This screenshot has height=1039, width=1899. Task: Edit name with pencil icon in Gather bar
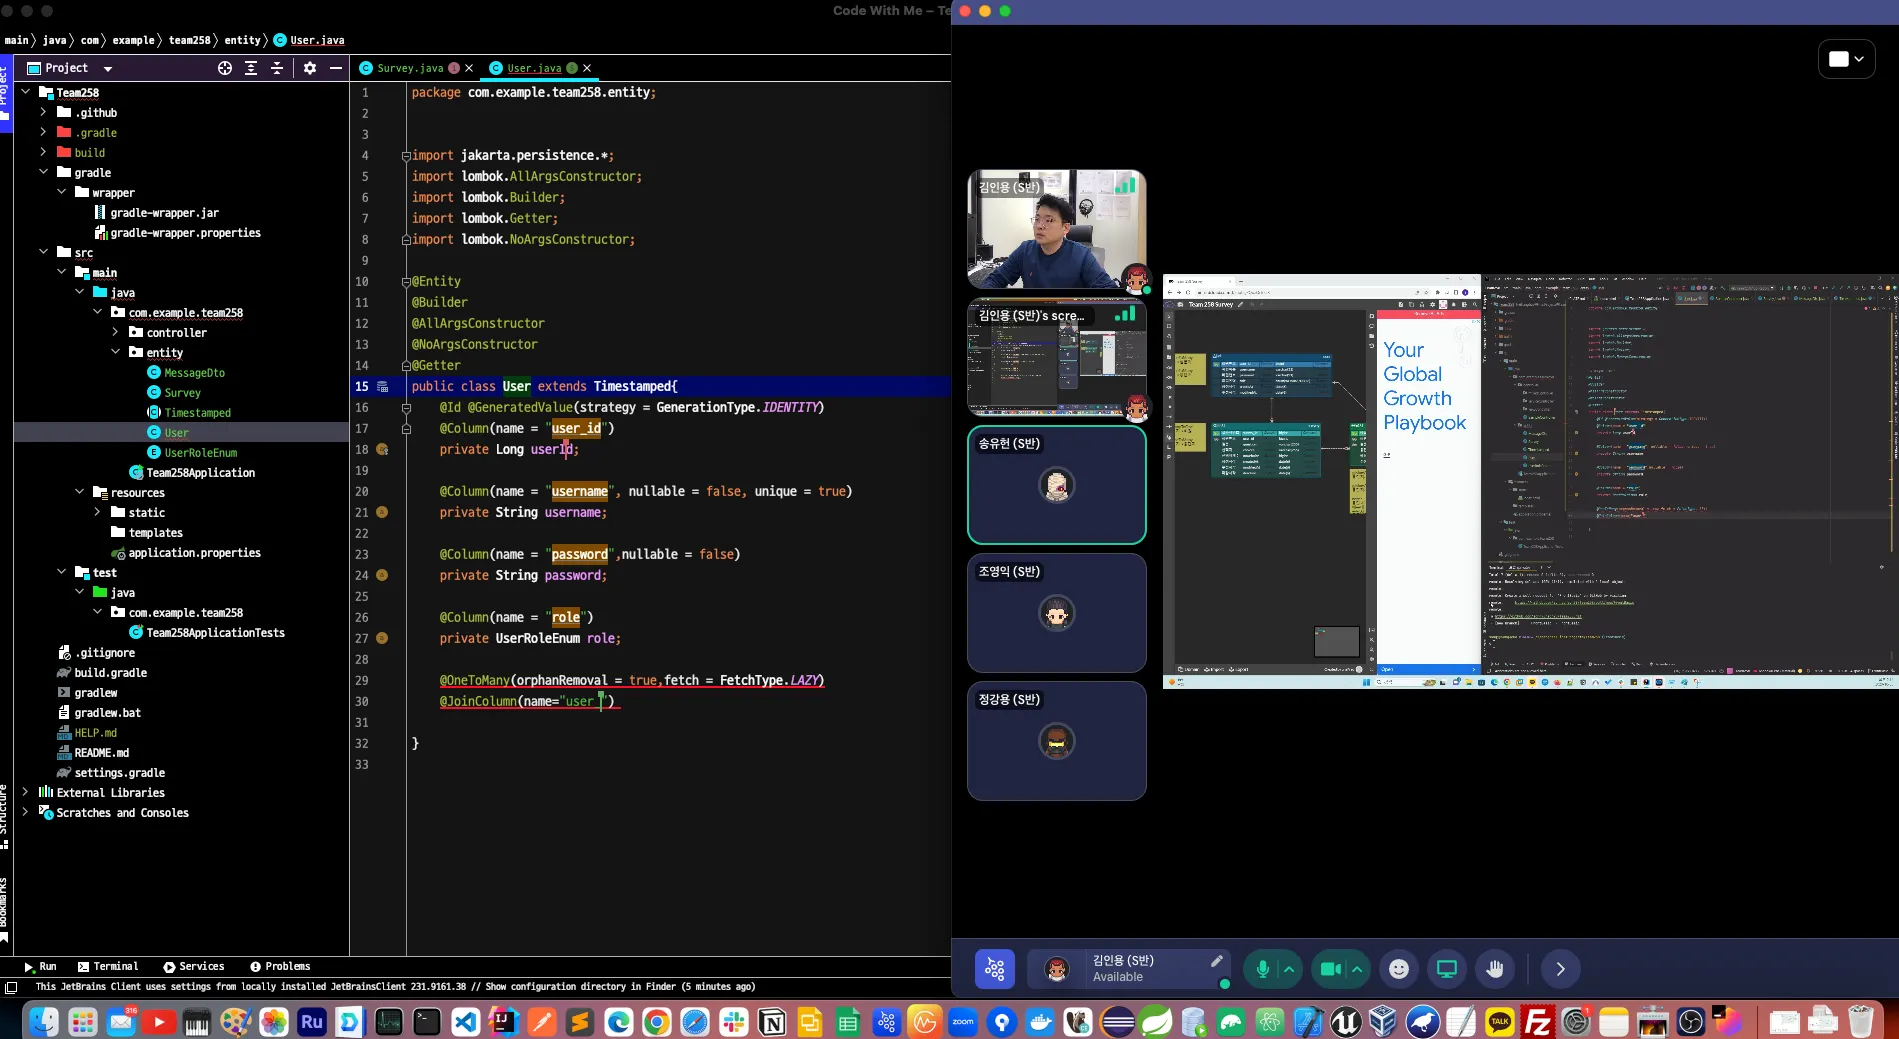click(1216, 961)
